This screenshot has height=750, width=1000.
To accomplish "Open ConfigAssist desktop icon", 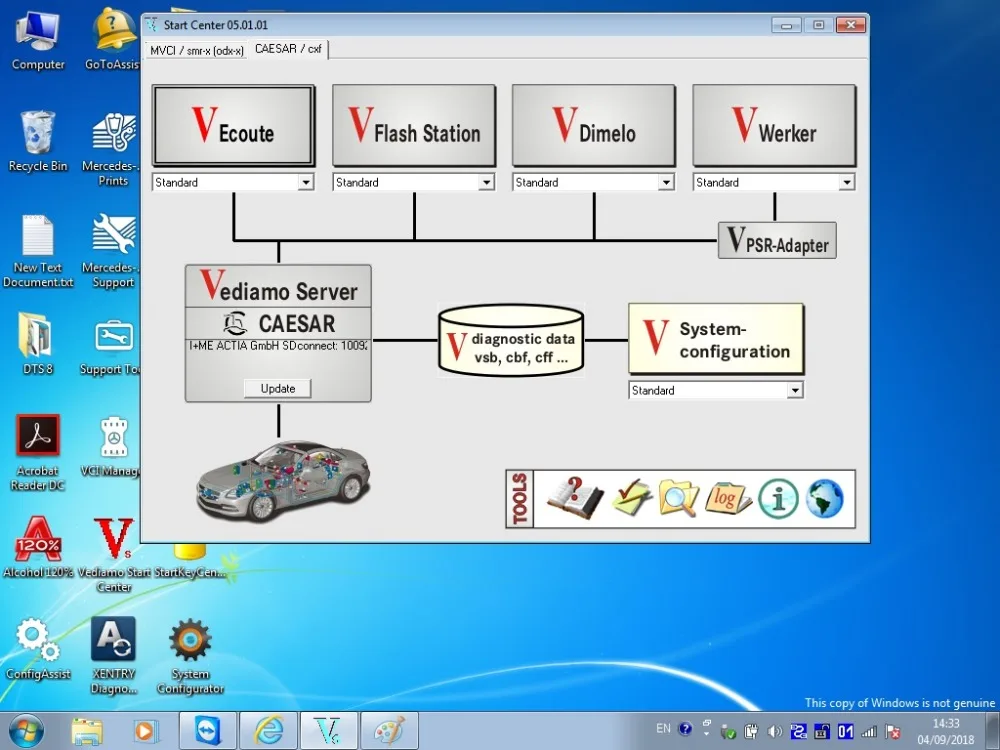I will (38, 649).
